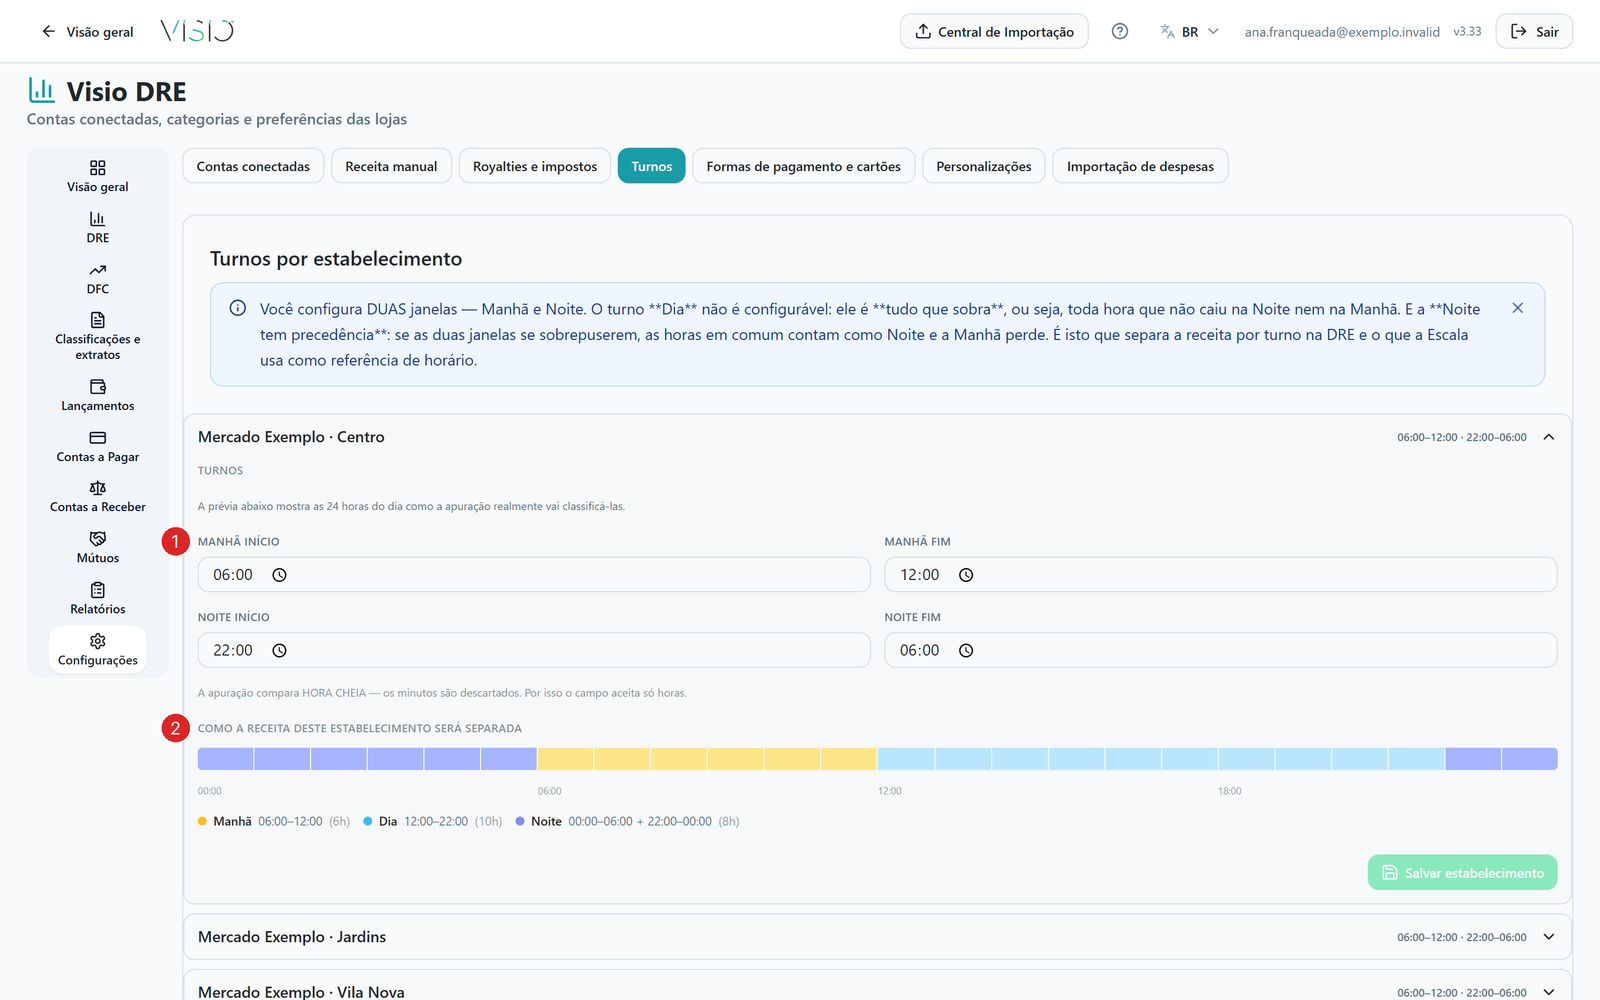Switch to Royalties e impostos tab
The image size is (1600, 1000).
[x=535, y=166]
